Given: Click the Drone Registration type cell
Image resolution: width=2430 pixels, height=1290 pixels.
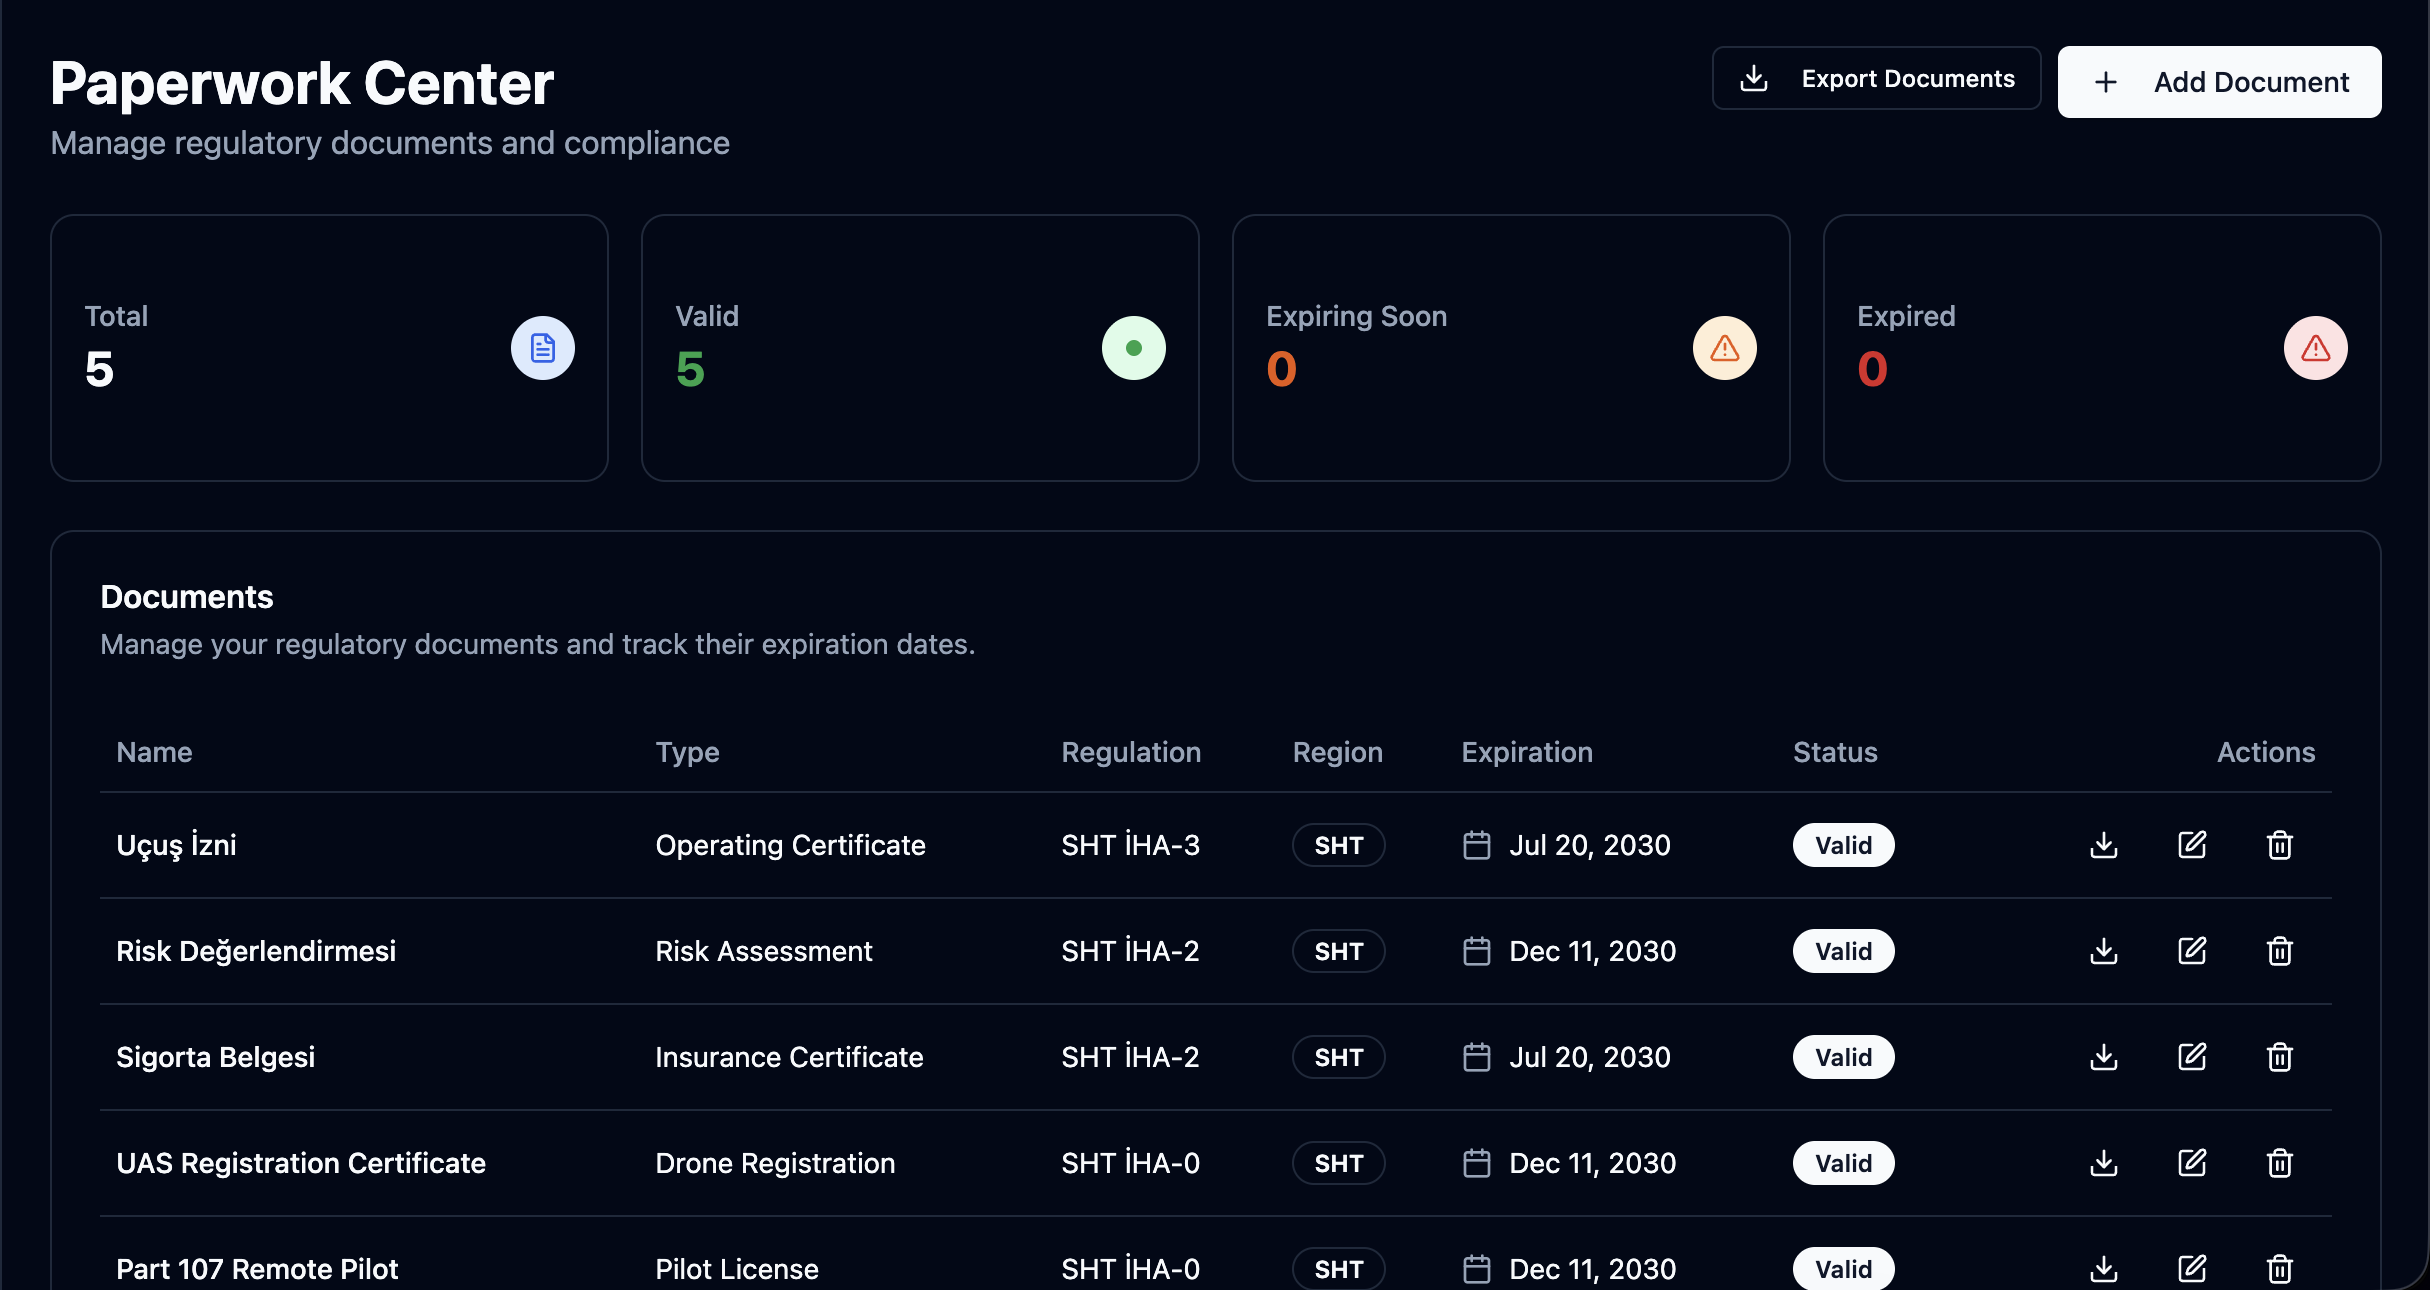Looking at the screenshot, I should (775, 1163).
